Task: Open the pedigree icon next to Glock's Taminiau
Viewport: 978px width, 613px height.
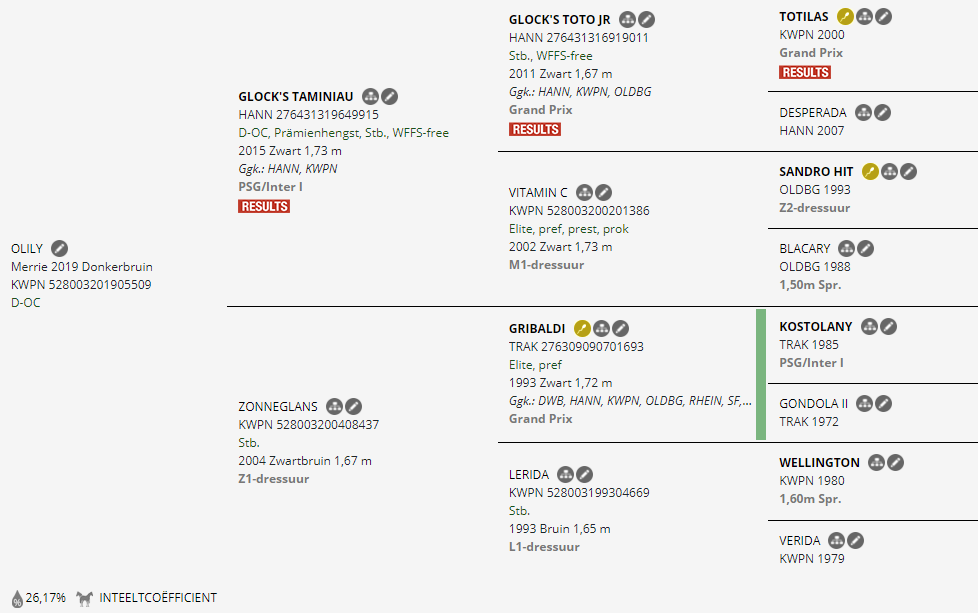Action: [371, 97]
